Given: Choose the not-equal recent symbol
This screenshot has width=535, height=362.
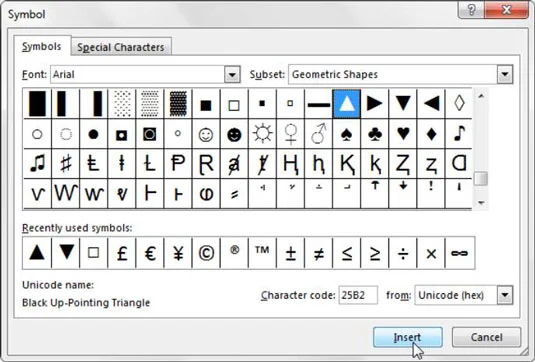Looking at the screenshot, I should point(318,253).
